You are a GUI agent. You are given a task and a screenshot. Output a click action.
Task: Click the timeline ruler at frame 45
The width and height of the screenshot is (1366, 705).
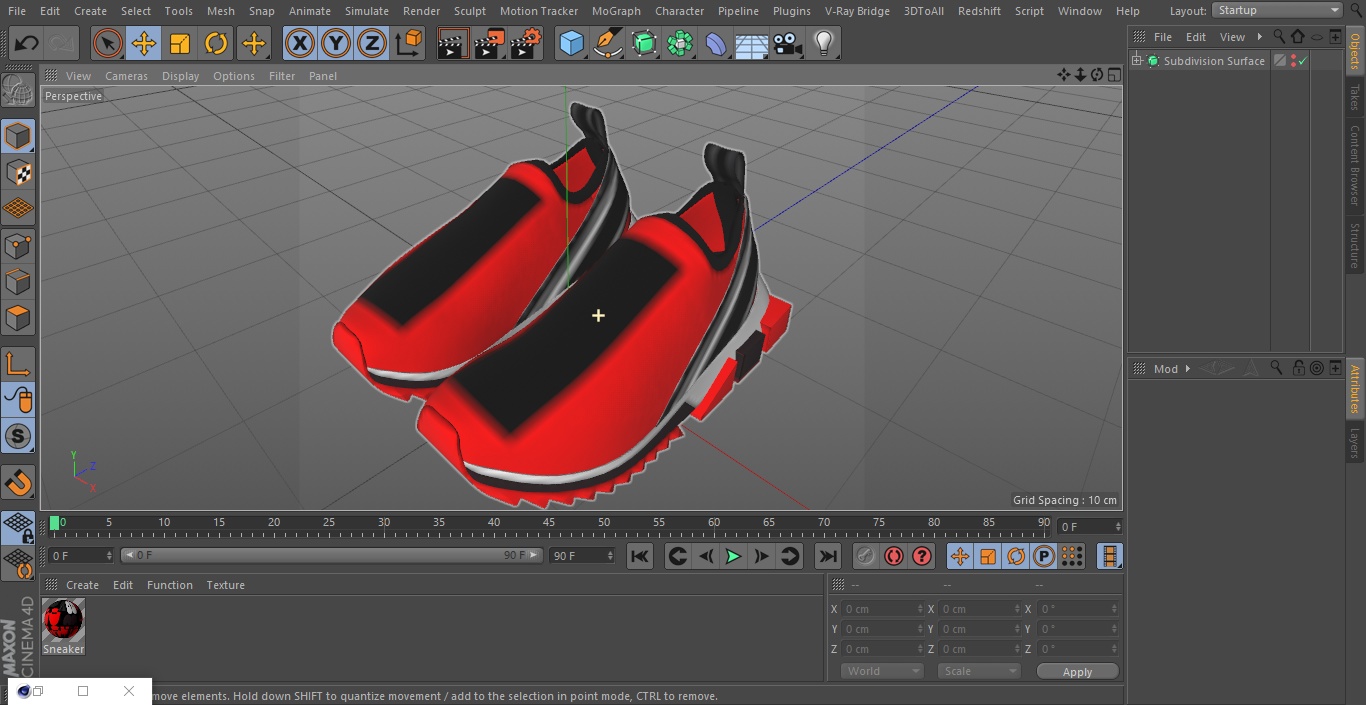pos(549,523)
